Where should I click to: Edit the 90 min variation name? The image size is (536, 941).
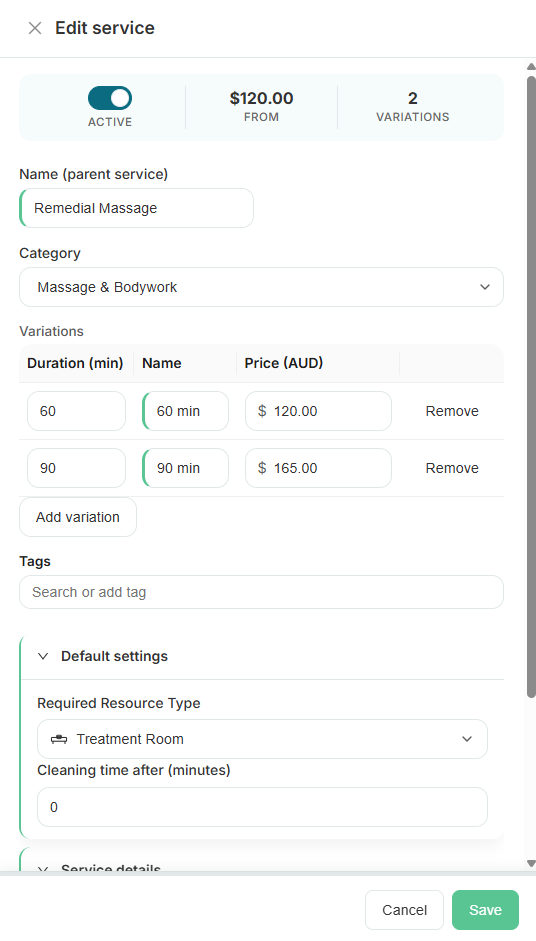pyautogui.click(x=185, y=468)
